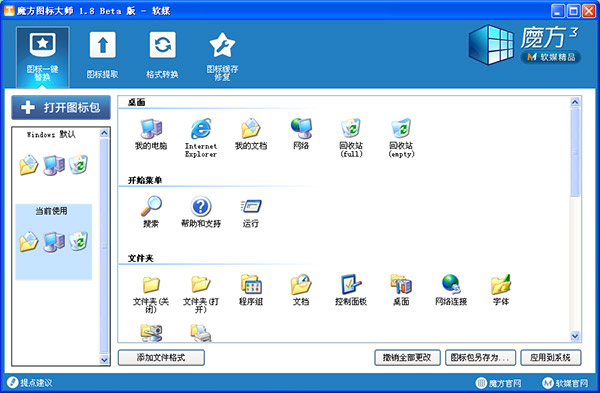Select the 回收站 (full) icon
Image resolution: width=600 pixels, height=393 pixels.
[x=351, y=138]
